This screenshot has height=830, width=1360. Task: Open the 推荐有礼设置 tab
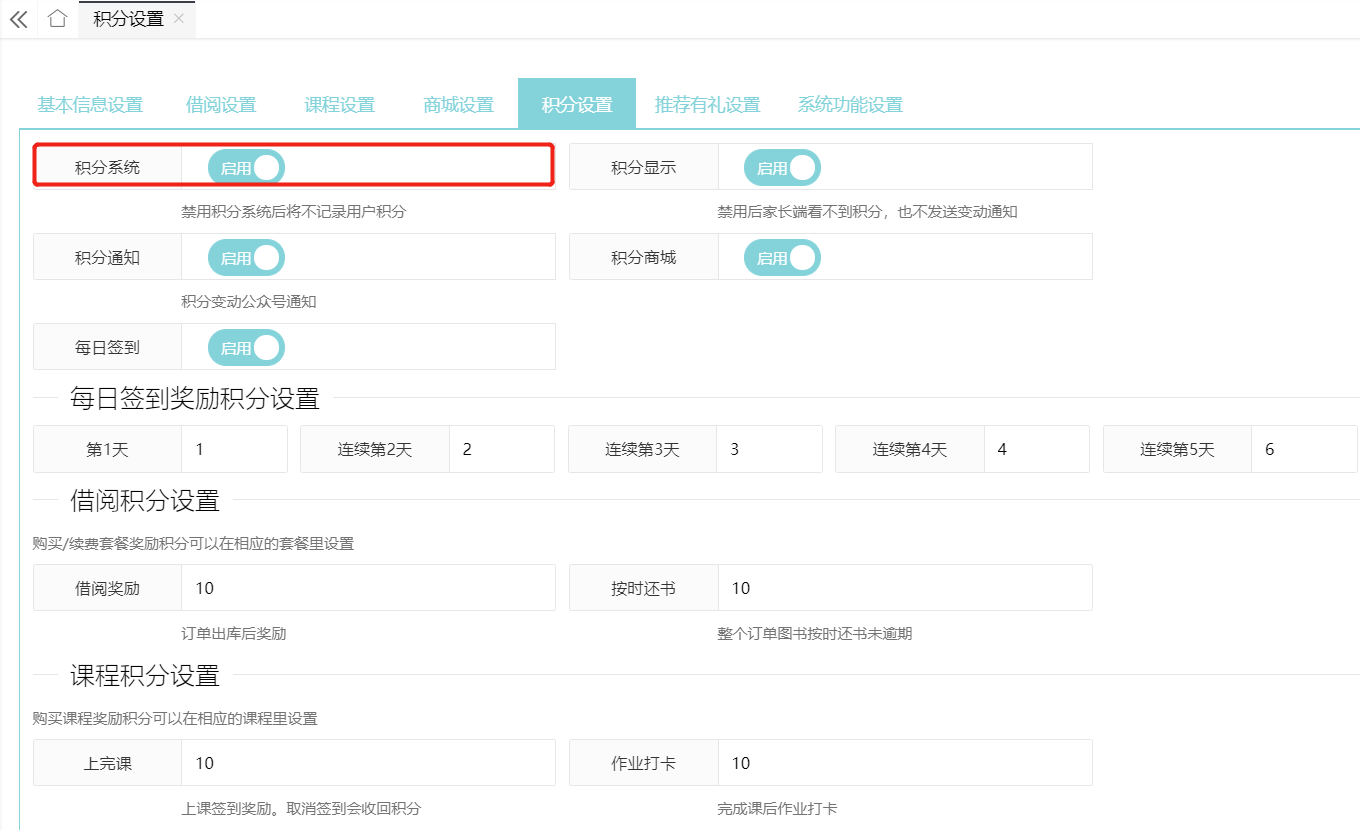(707, 104)
